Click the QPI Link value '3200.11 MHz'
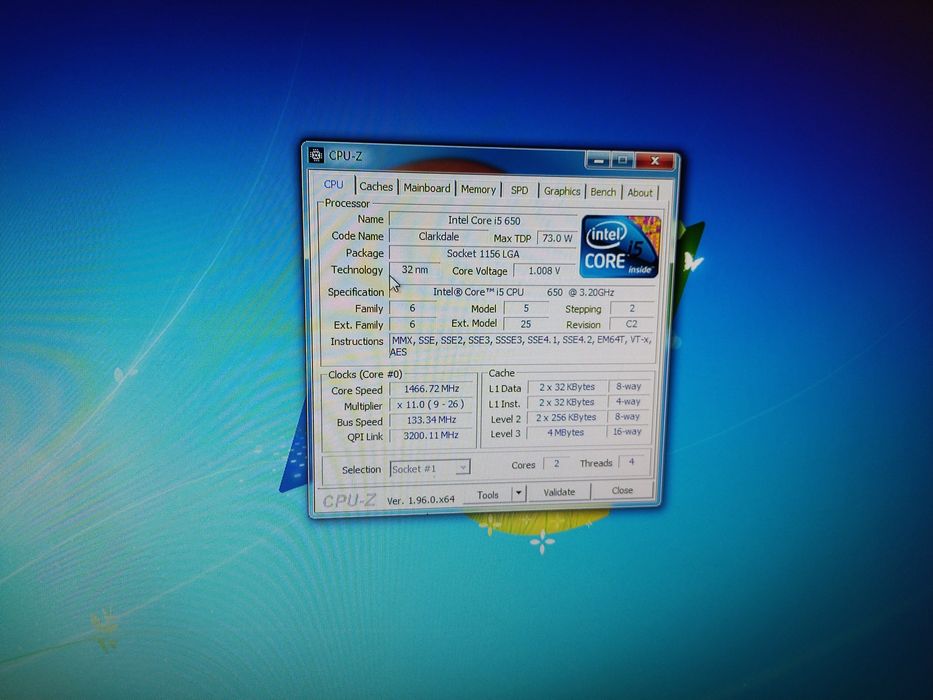The image size is (933, 700). point(431,435)
